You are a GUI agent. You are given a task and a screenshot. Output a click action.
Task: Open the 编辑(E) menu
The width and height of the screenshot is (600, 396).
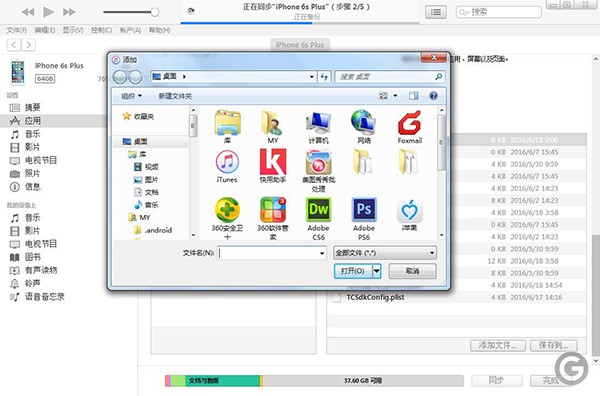click(x=45, y=30)
